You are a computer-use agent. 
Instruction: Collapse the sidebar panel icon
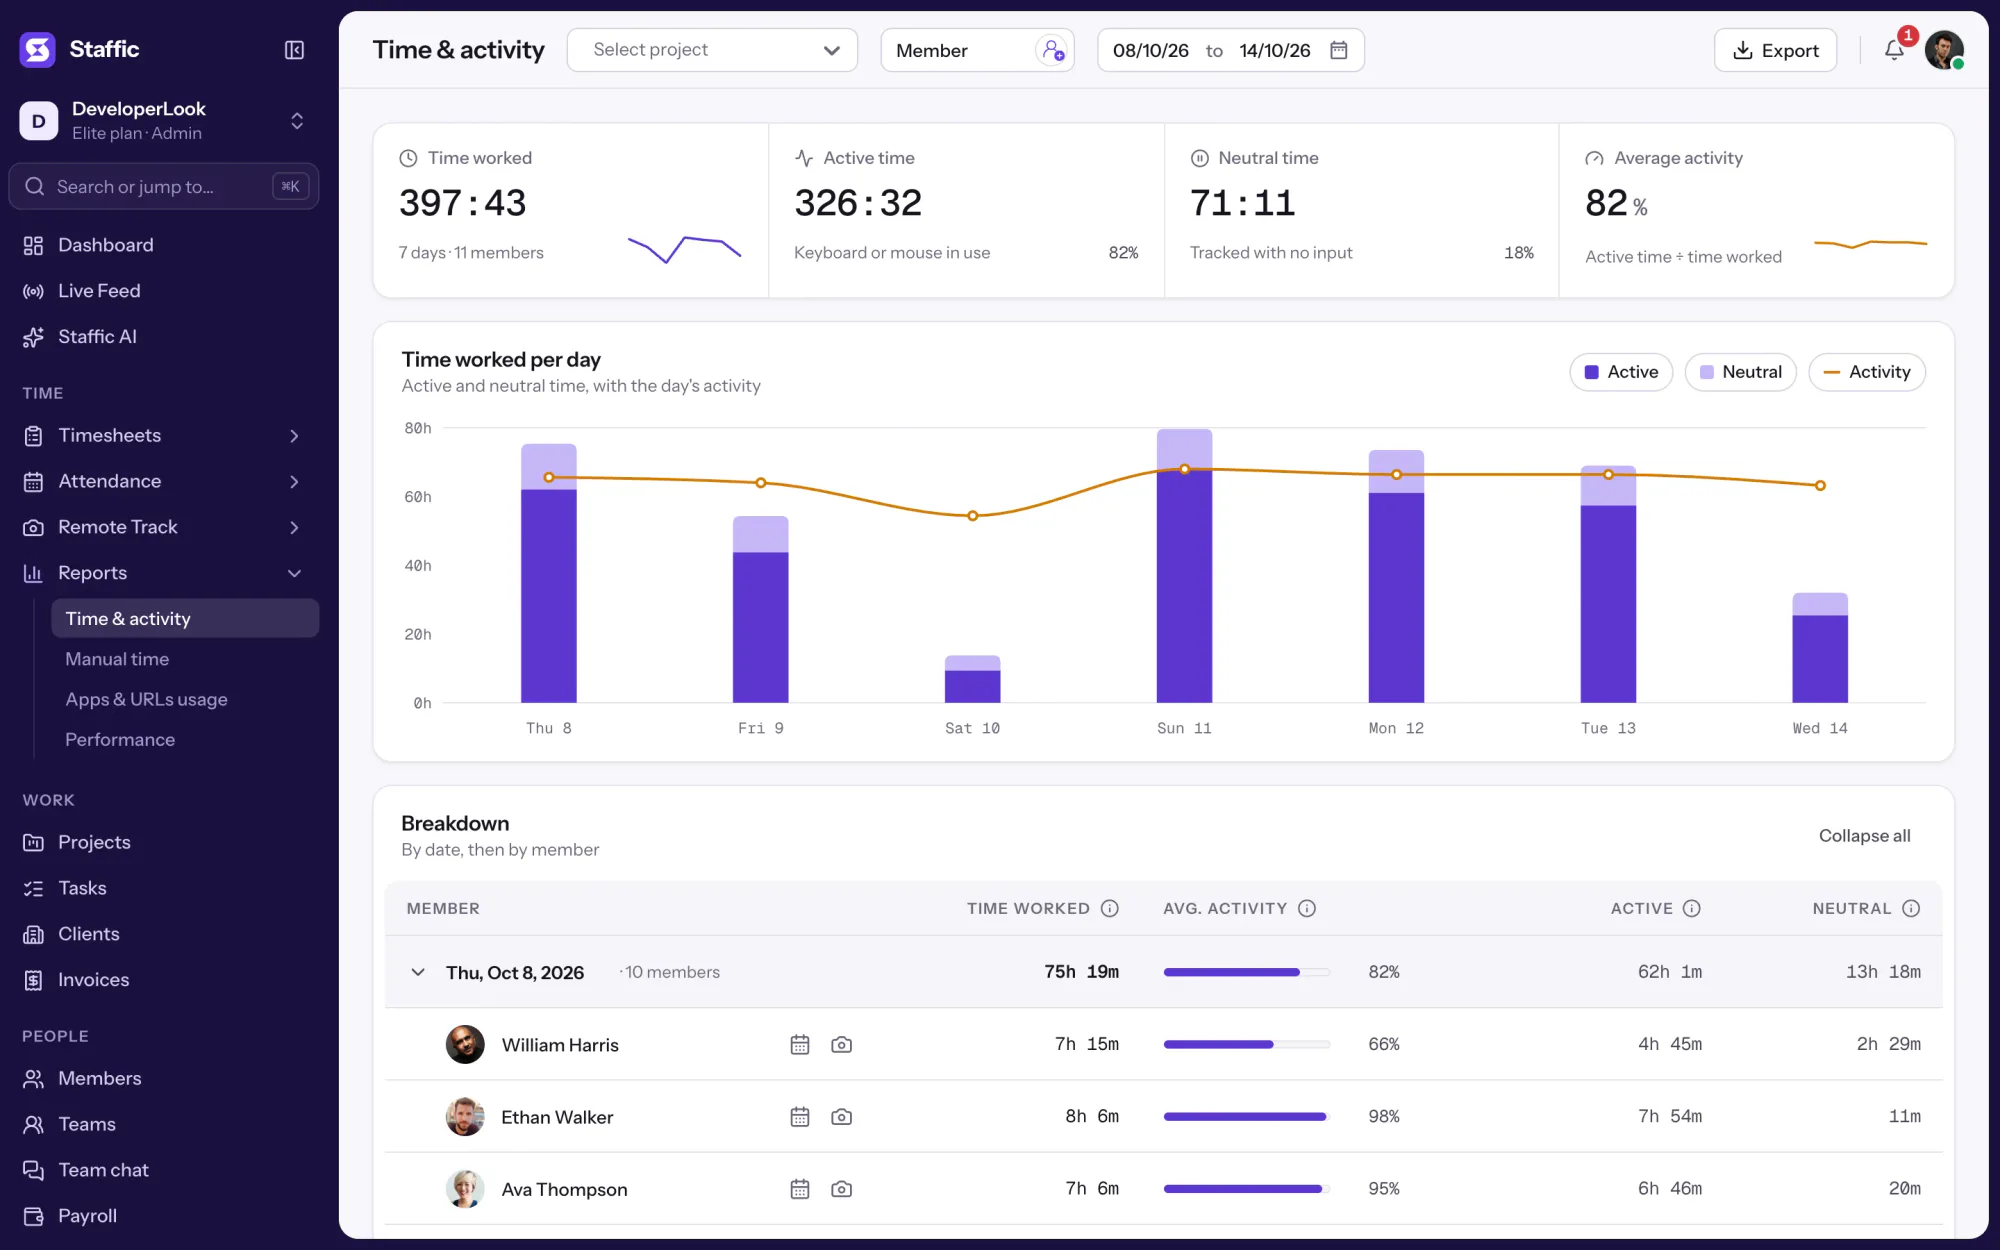click(294, 50)
